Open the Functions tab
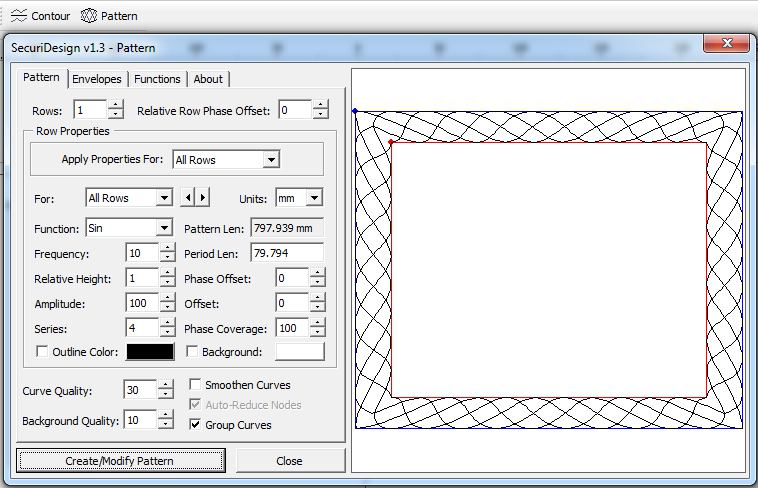Image resolution: width=758 pixels, height=488 pixels. (157, 79)
